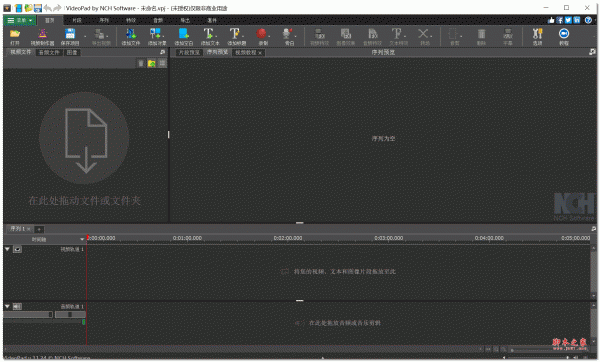
Task: Open the Save Project dropdown arrow
Action: (x=85, y=36)
